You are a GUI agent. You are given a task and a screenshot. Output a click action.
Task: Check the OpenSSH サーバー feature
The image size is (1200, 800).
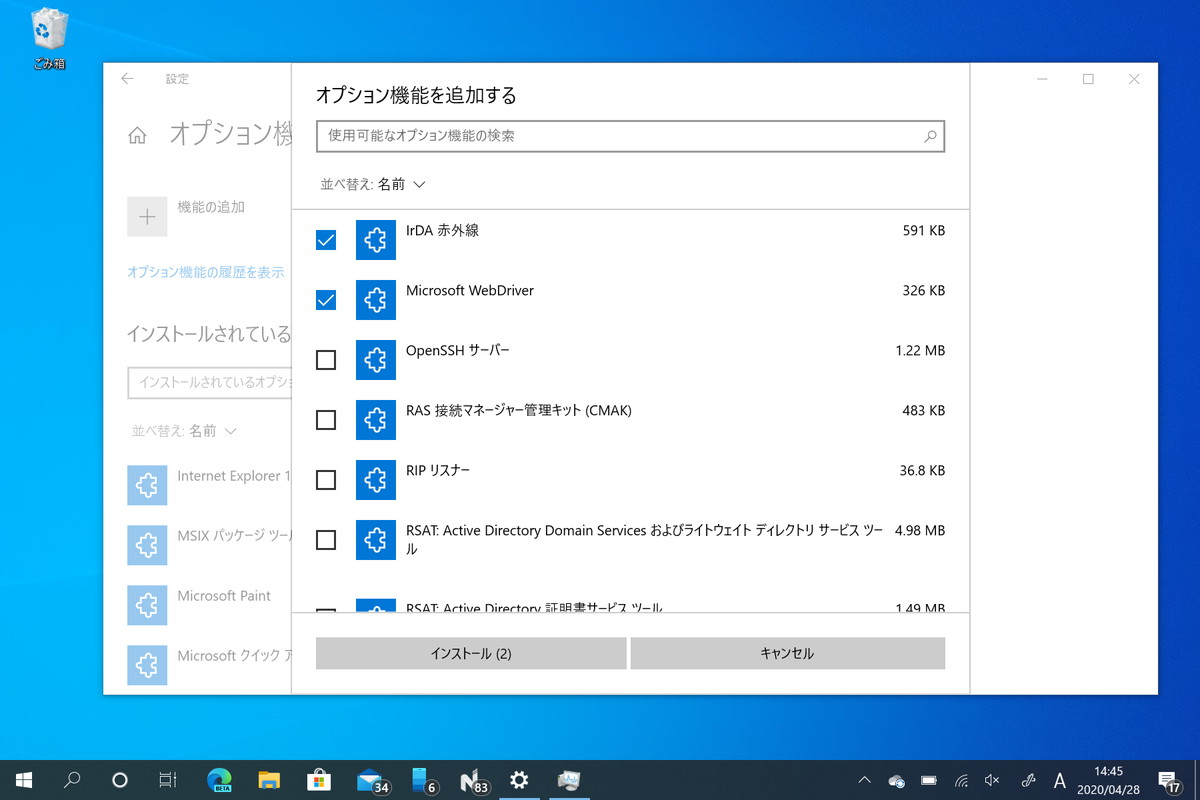click(325, 360)
